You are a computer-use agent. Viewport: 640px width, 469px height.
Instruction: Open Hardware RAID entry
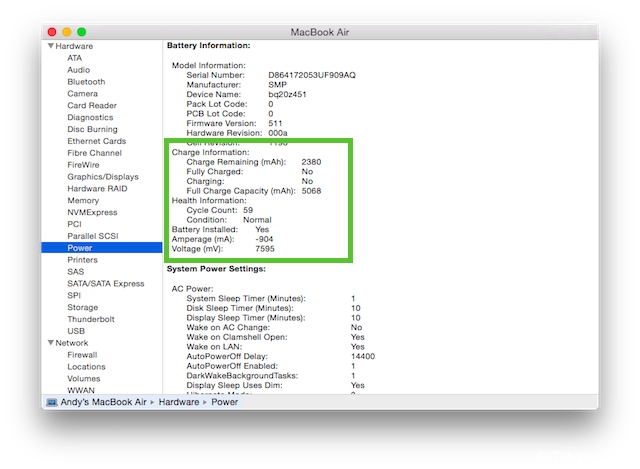click(97, 189)
